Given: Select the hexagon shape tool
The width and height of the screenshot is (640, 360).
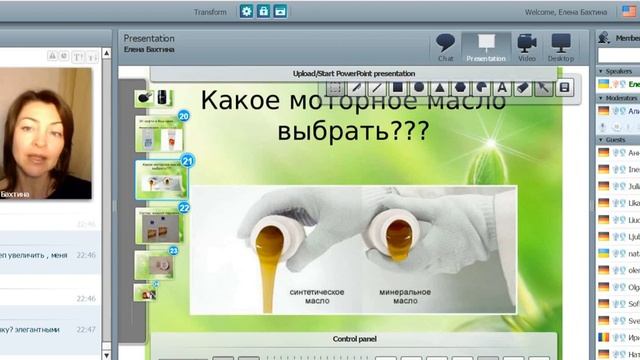Looking at the screenshot, I should (460, 87).
